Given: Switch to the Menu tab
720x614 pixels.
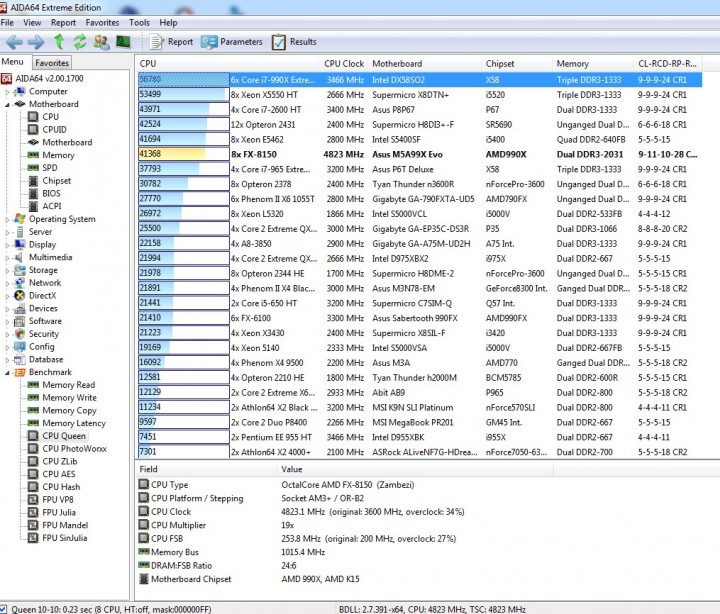Looking at the screenshot, I should (x=13, y=62).
